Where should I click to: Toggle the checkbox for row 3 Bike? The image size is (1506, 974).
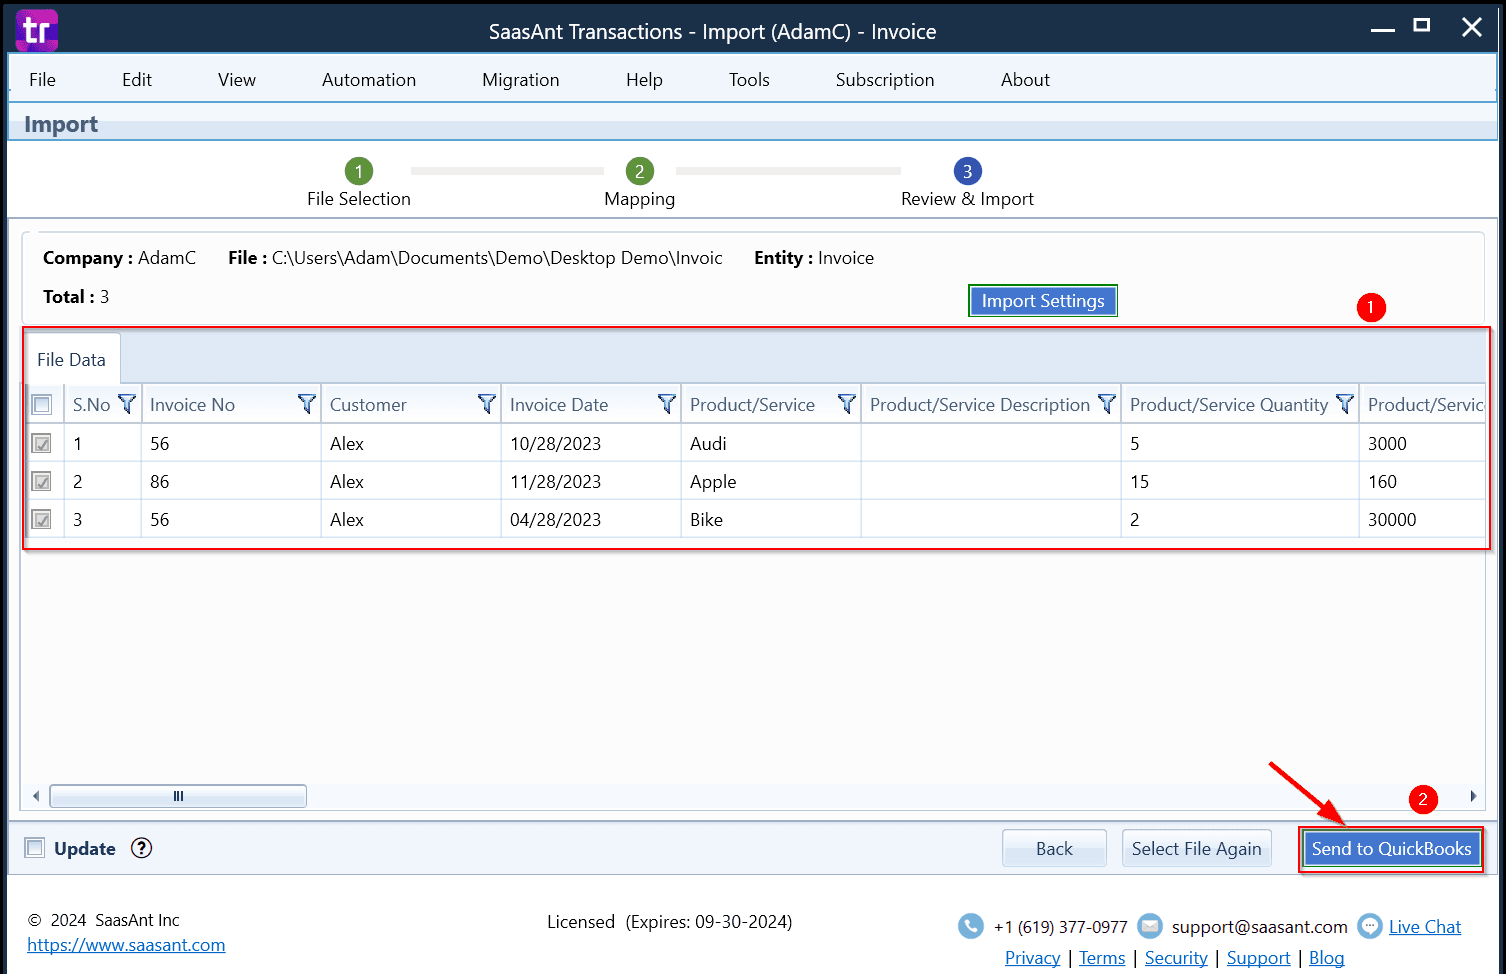pos(42,519)
